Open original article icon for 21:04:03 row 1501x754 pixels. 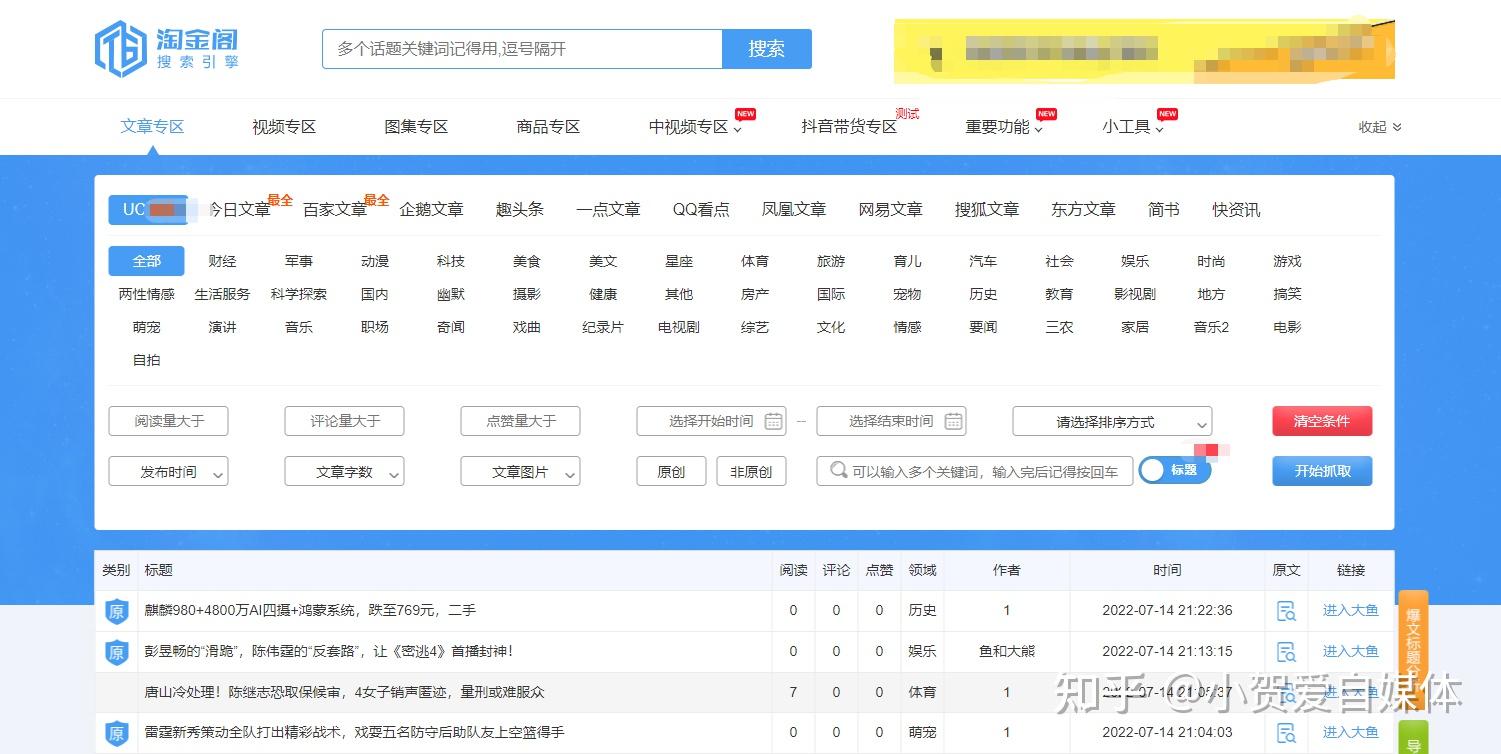point(1286,733)
